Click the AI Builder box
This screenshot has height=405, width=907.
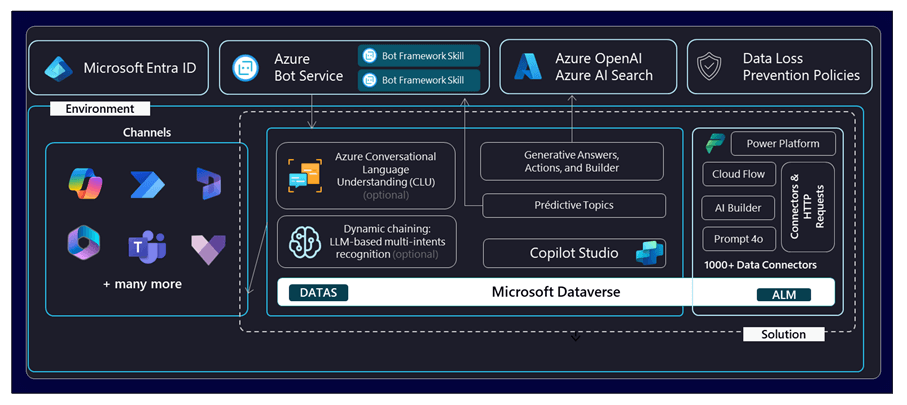point(738,208)
